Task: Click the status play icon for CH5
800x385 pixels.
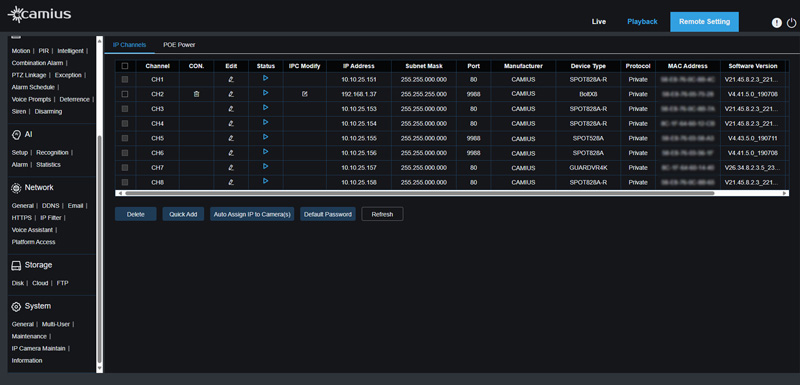Action: click(265, 137)
